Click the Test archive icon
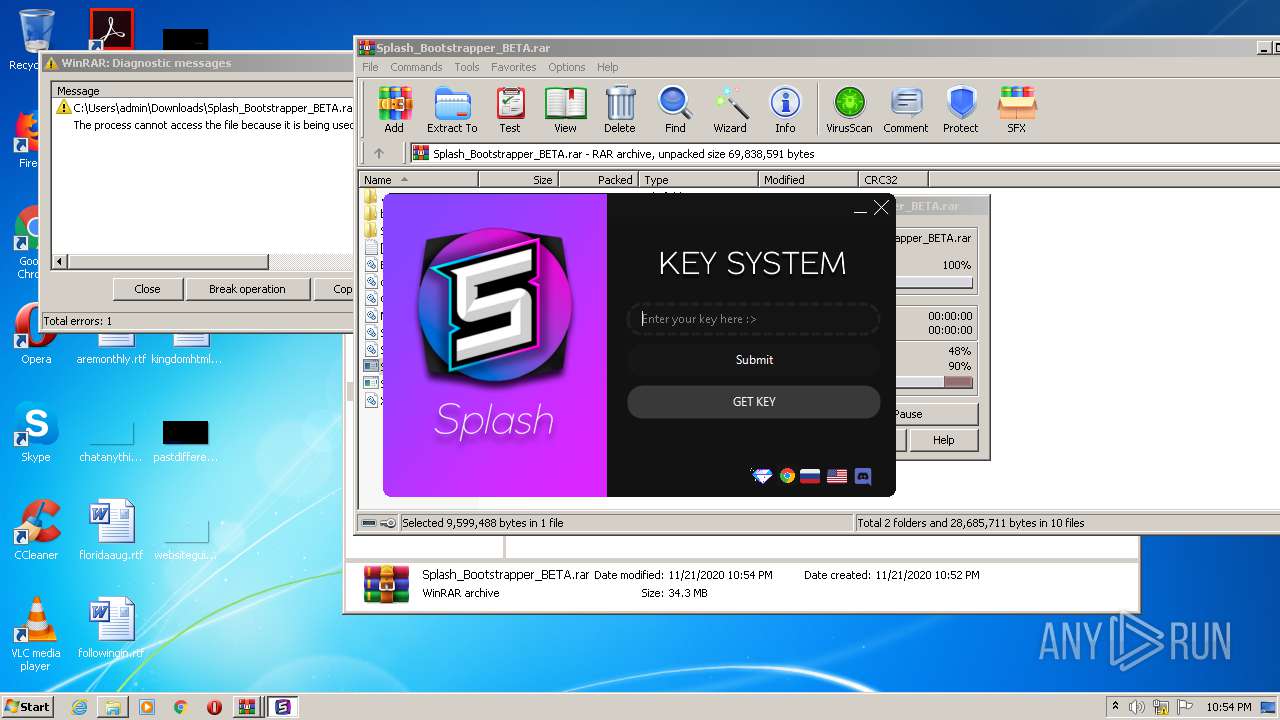 [510, 110]
